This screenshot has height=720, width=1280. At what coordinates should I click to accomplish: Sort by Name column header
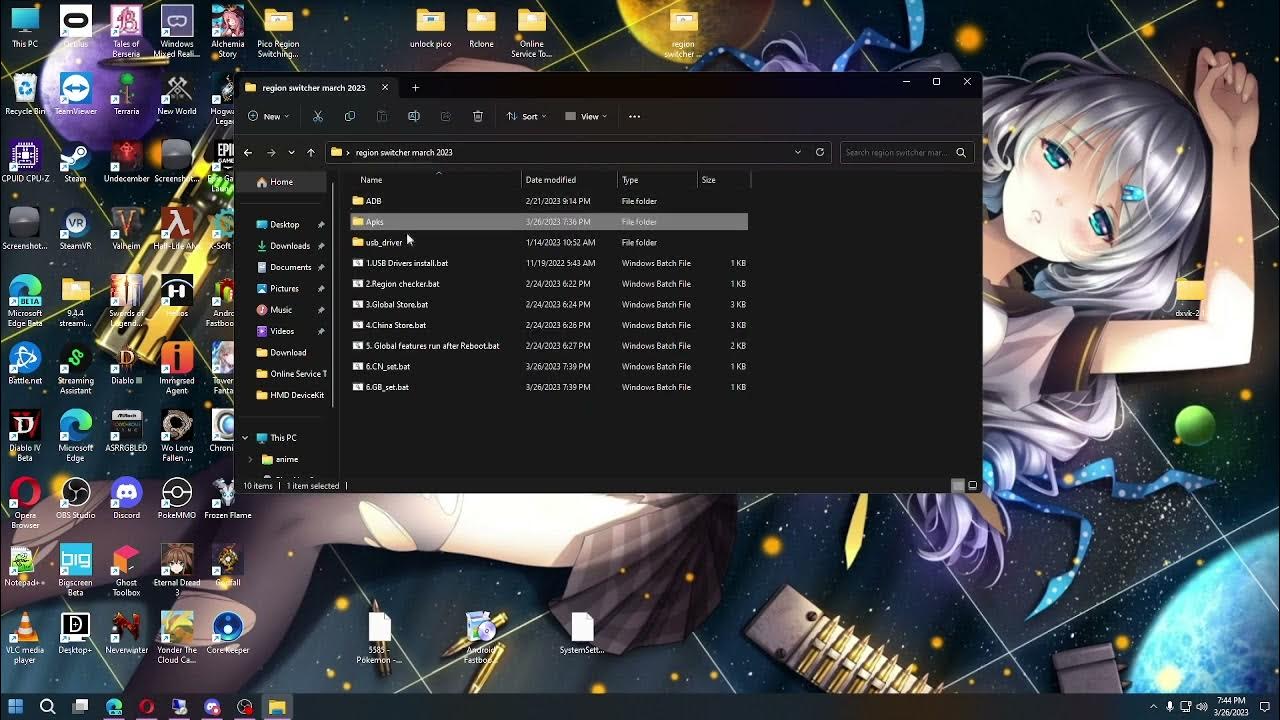point(437,180)
